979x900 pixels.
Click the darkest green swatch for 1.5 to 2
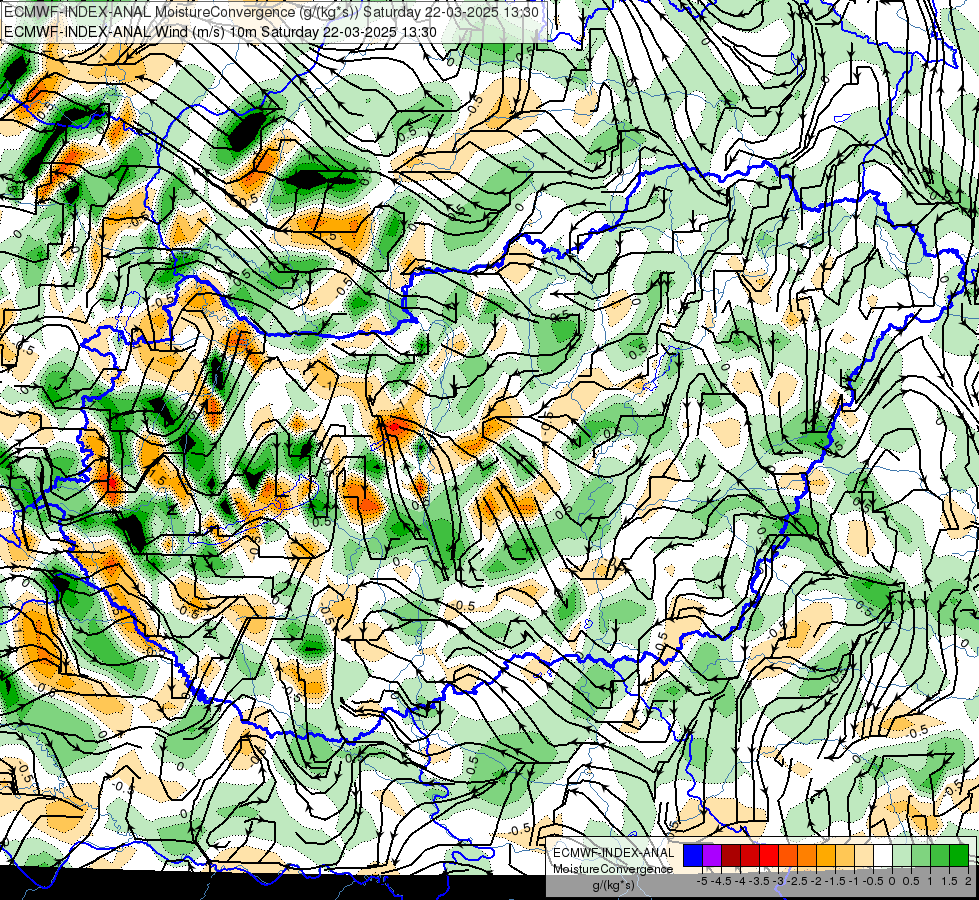pyautogui.click(x=959, y=856)
